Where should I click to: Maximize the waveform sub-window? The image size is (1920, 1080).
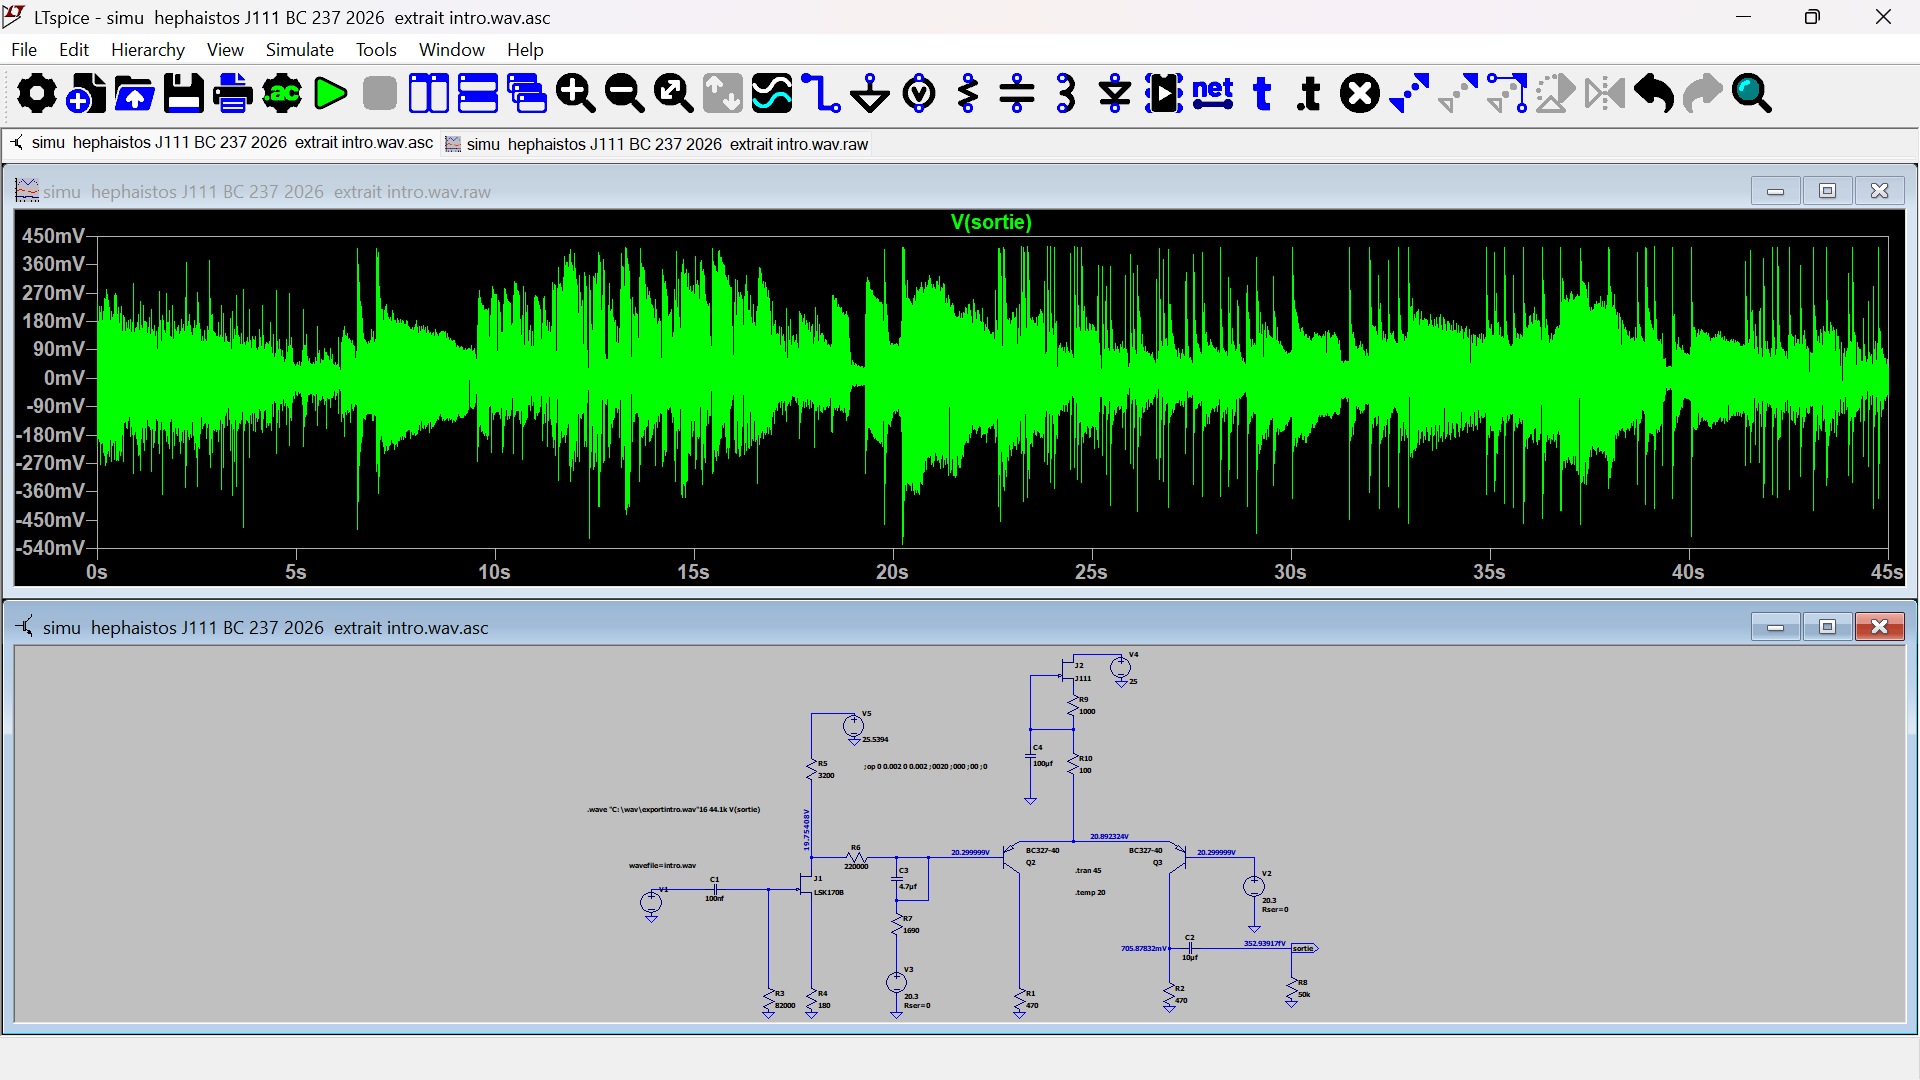[x=1827, y=191]
